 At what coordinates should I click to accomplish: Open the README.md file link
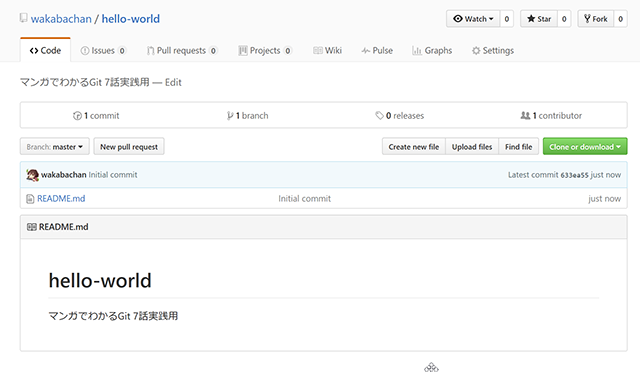coord(61,198)
